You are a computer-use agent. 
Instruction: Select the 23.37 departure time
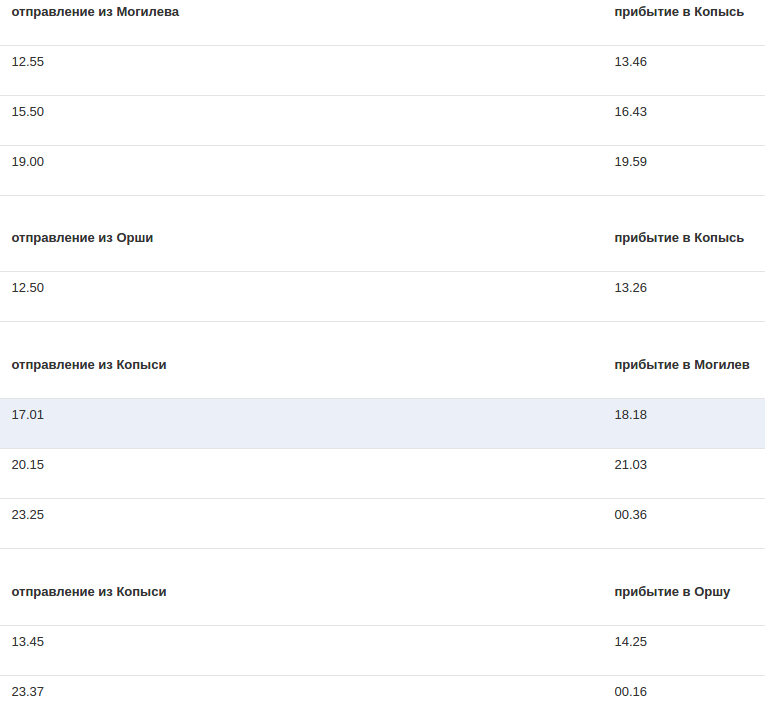click(x=28, y=692)
